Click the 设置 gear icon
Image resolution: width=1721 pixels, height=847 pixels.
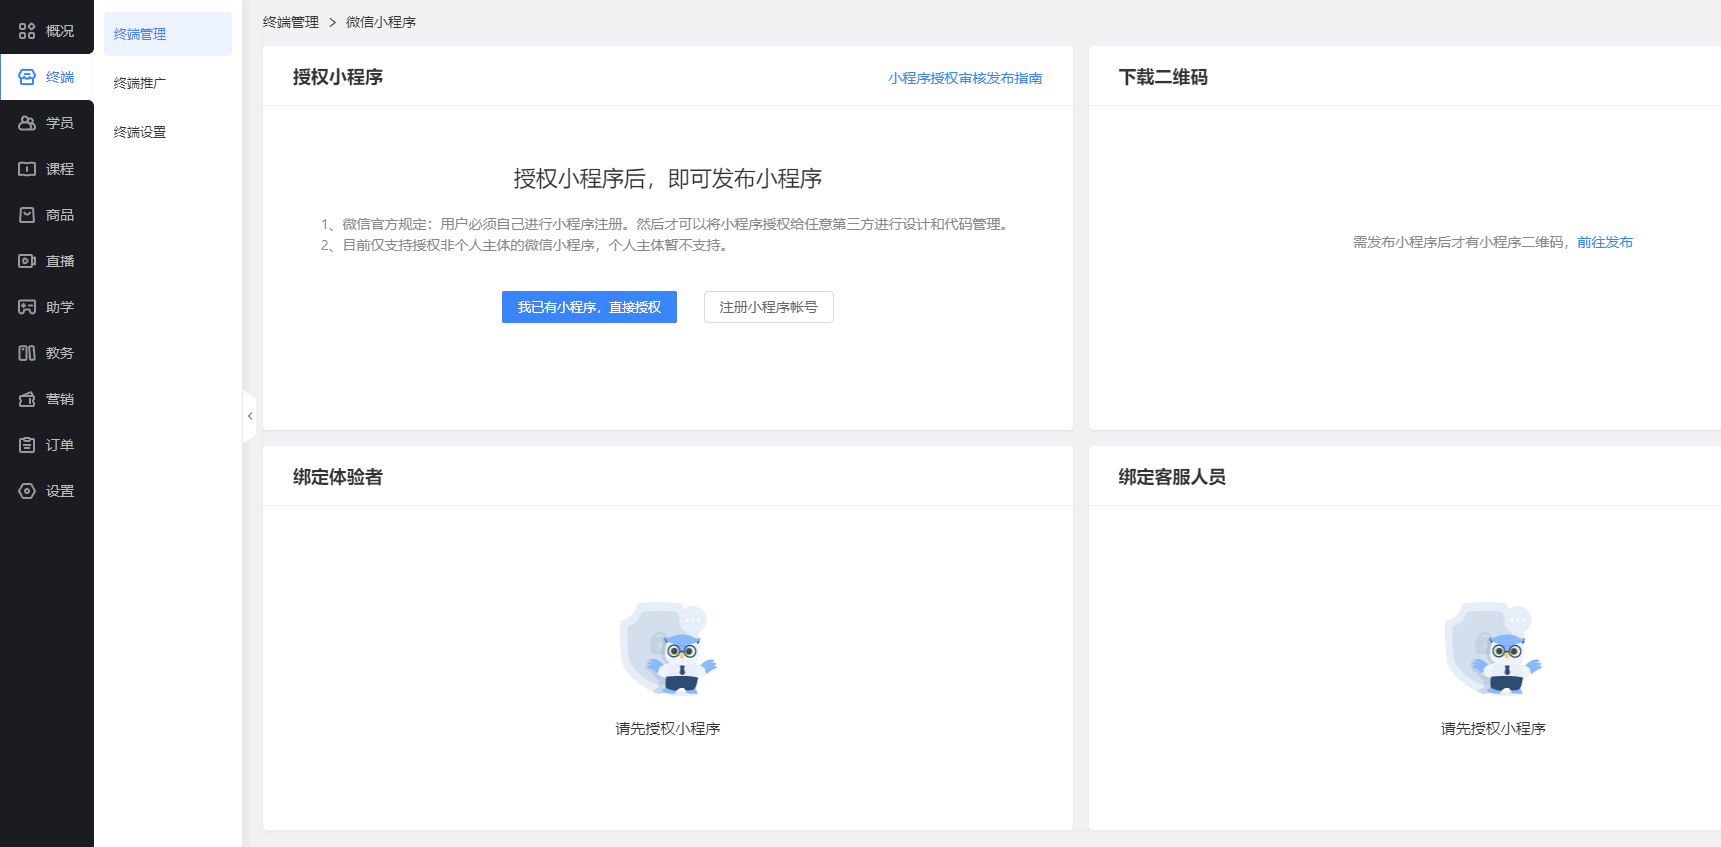click(x=27, y=491)
